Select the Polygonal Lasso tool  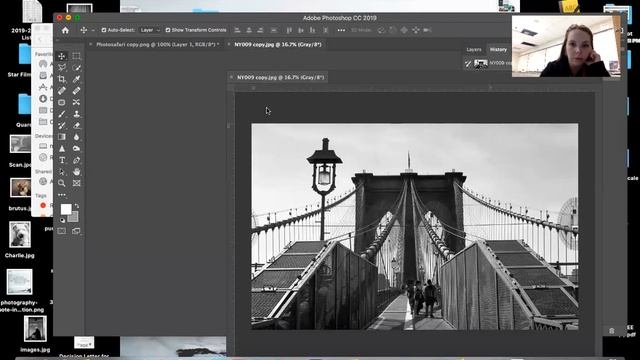tap(62, 67)
